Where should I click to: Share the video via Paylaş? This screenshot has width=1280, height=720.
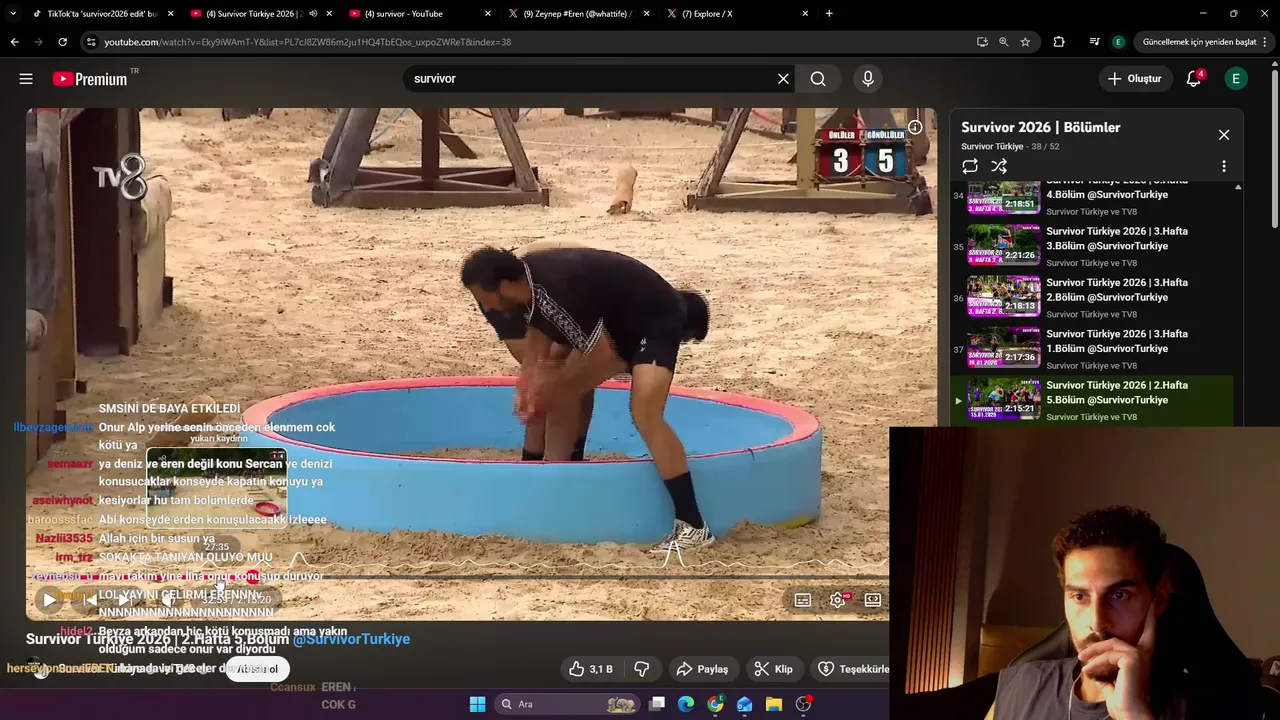702,669
